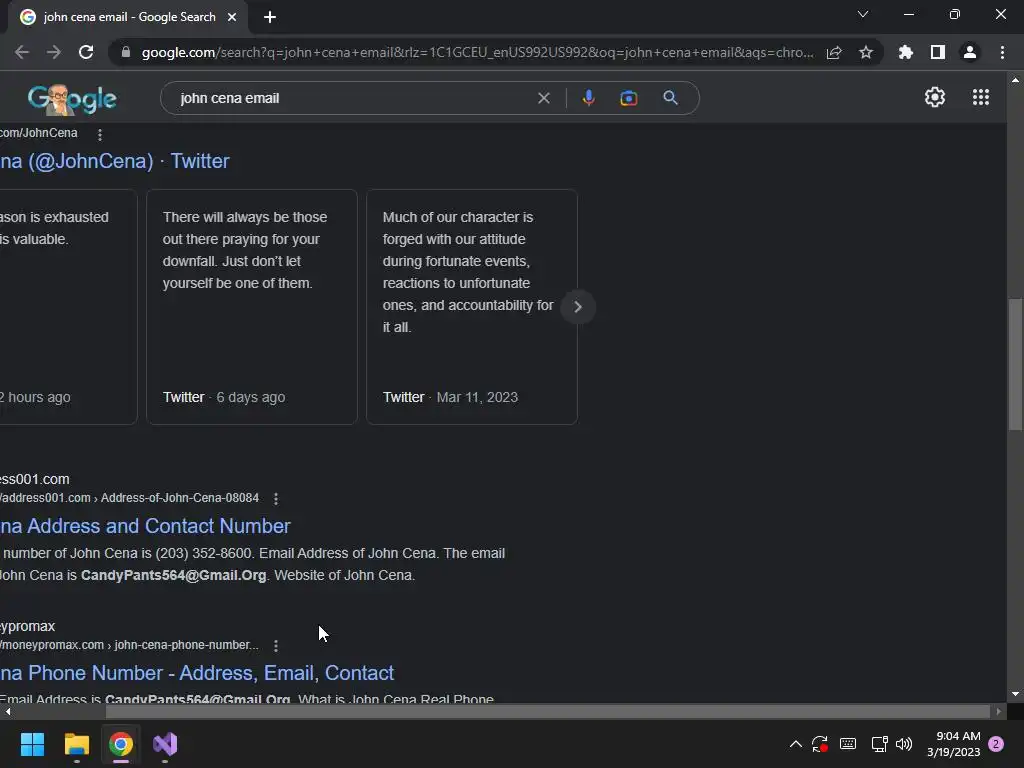Click the browser forward arrow
The width and height of the screenshot is (1024, 768).
[54, 52]
